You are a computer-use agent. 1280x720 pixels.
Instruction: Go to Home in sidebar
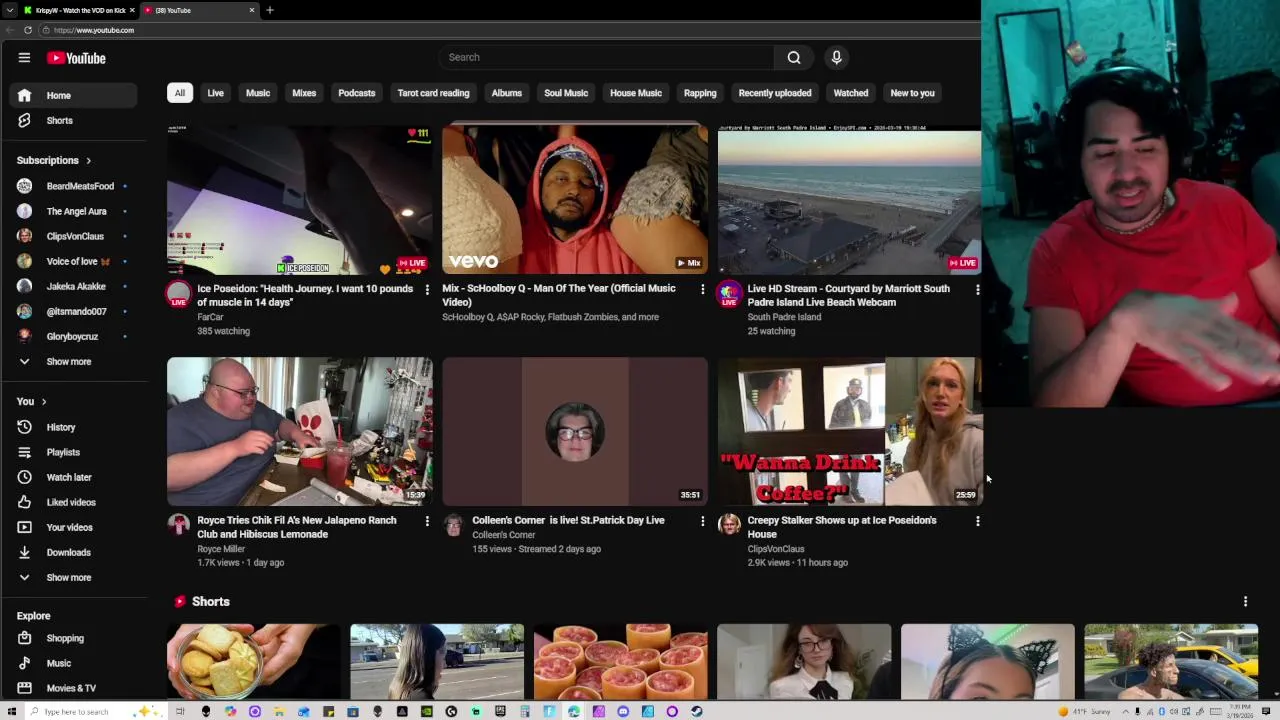pyautogui.click(x=72, y=95)
